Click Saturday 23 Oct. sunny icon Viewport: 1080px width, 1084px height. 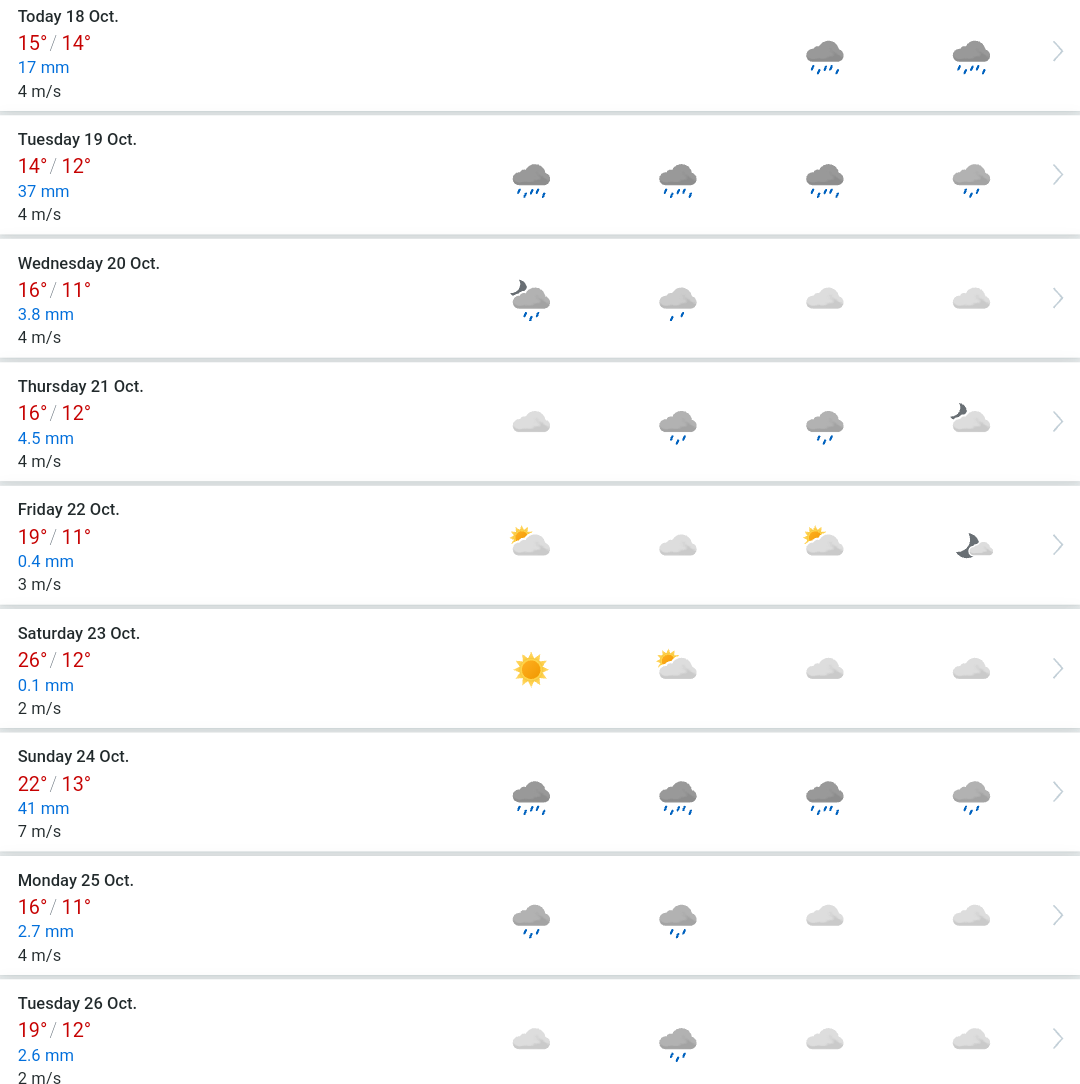tap(531, 669)
